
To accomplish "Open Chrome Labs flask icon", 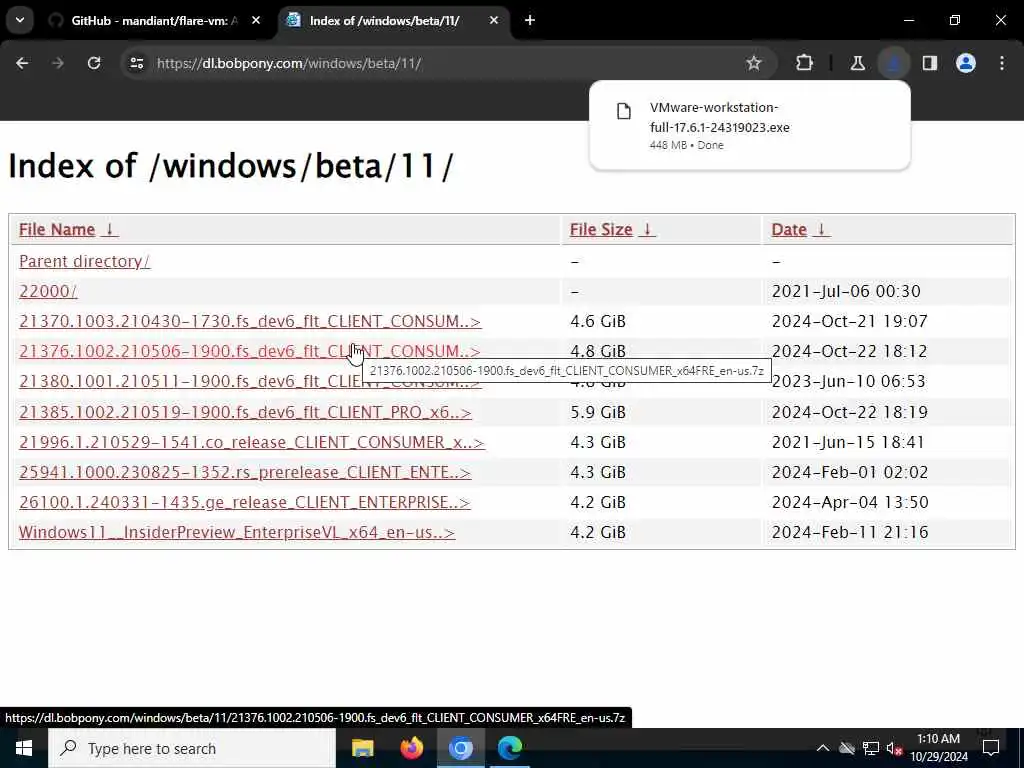I will 857,63.
